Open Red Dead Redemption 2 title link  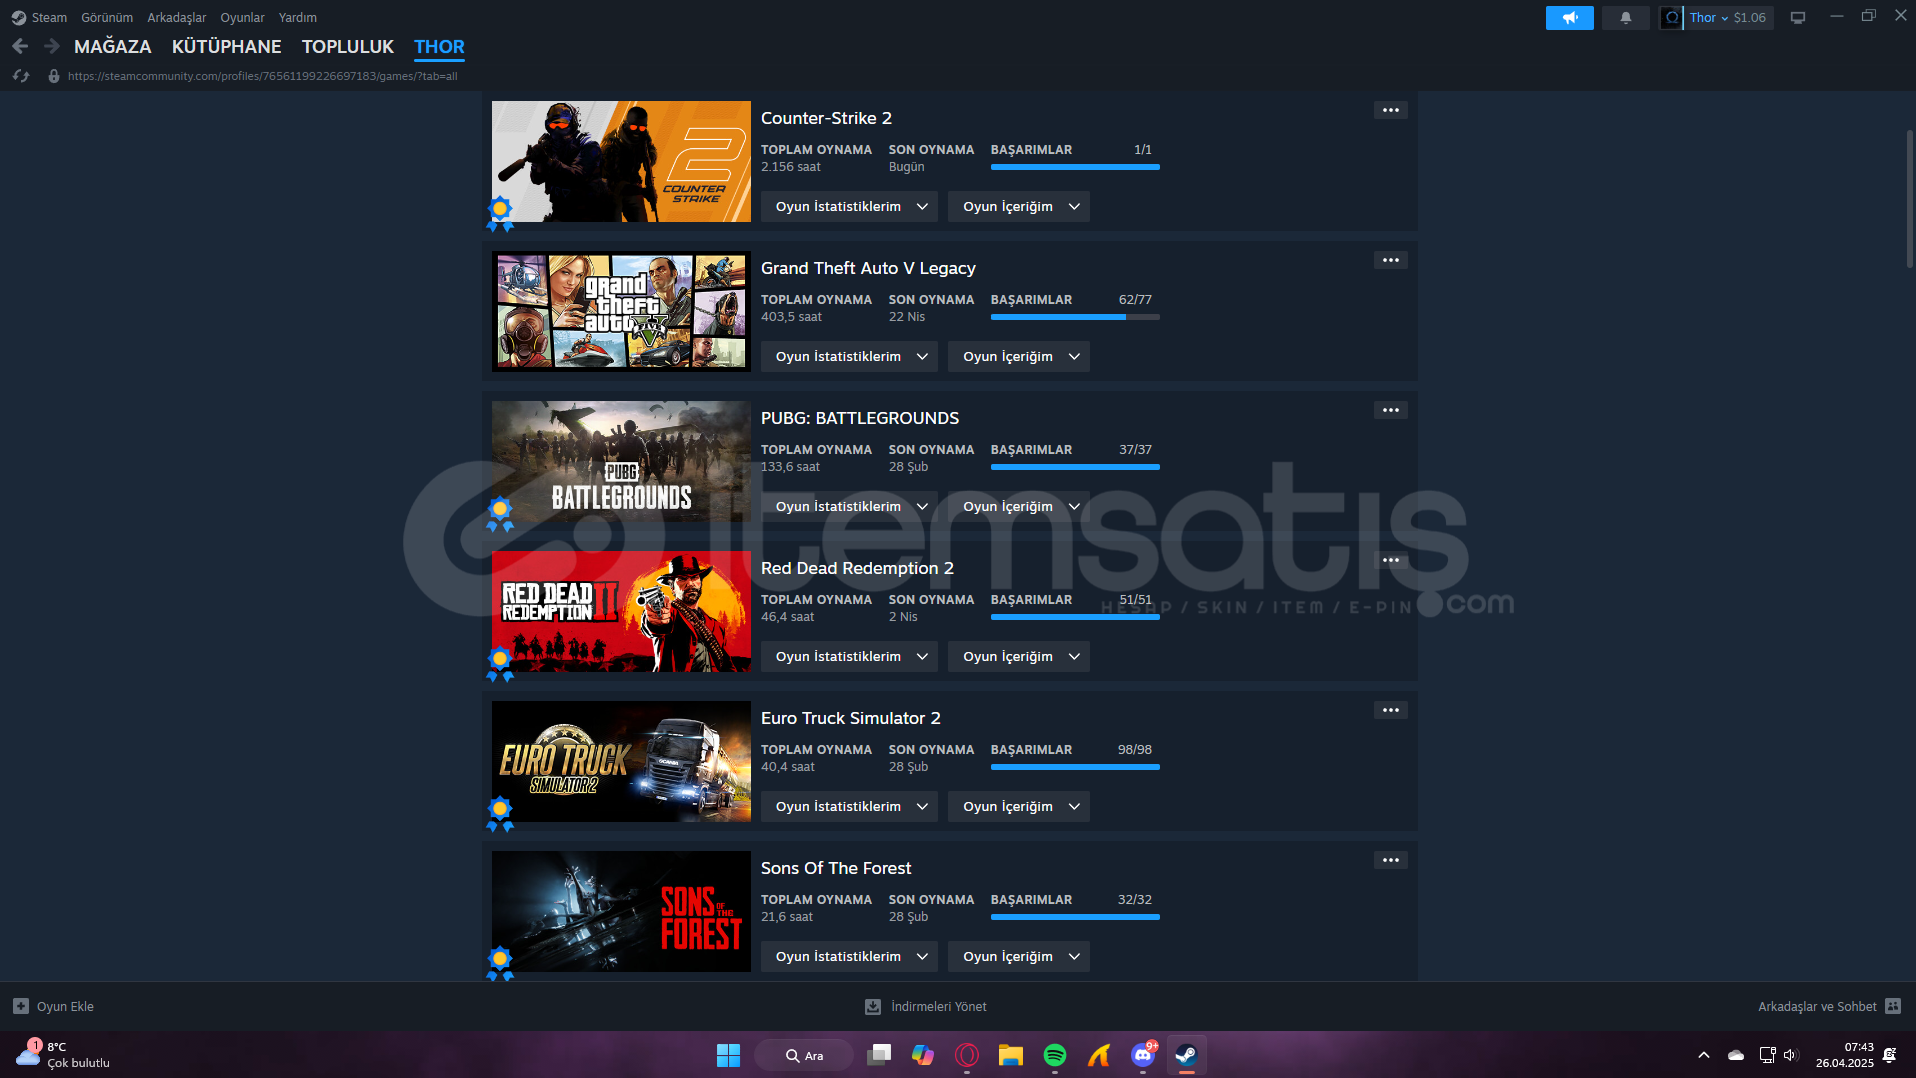point(857,568)
